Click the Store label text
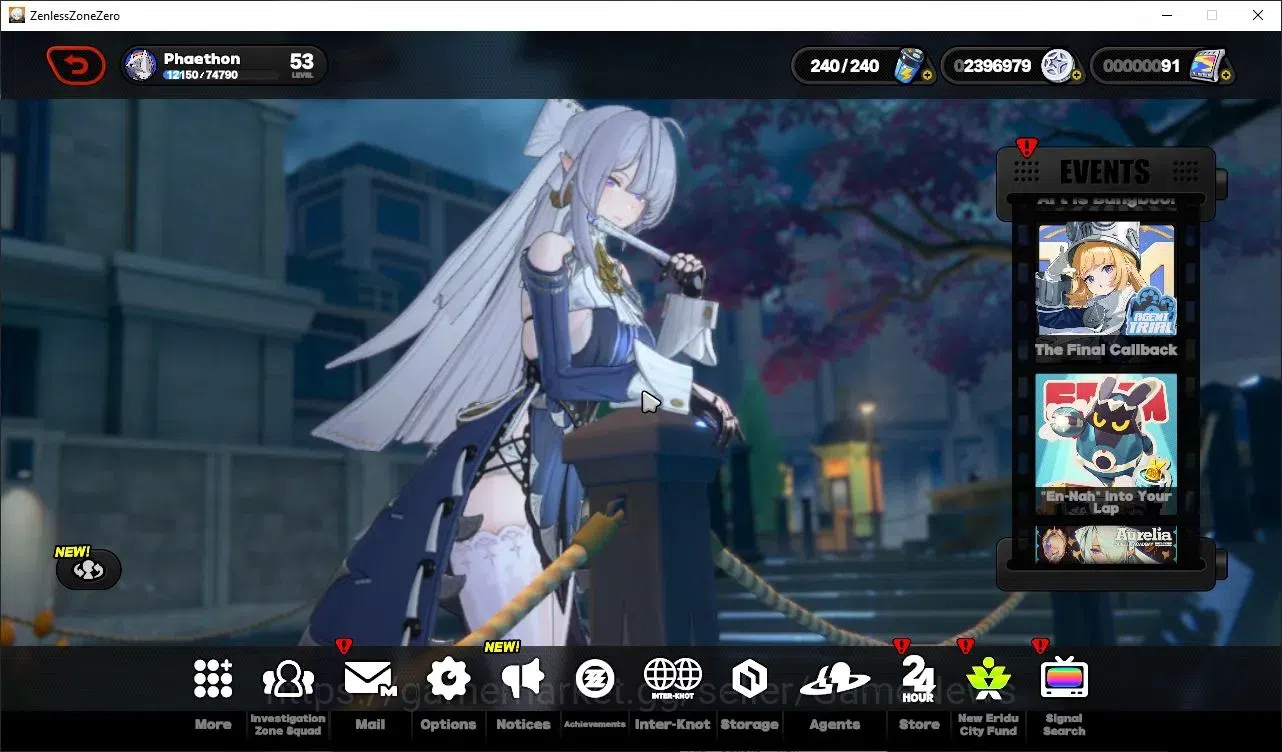This screenshot has height=752, width=1282. coord(918,724)
